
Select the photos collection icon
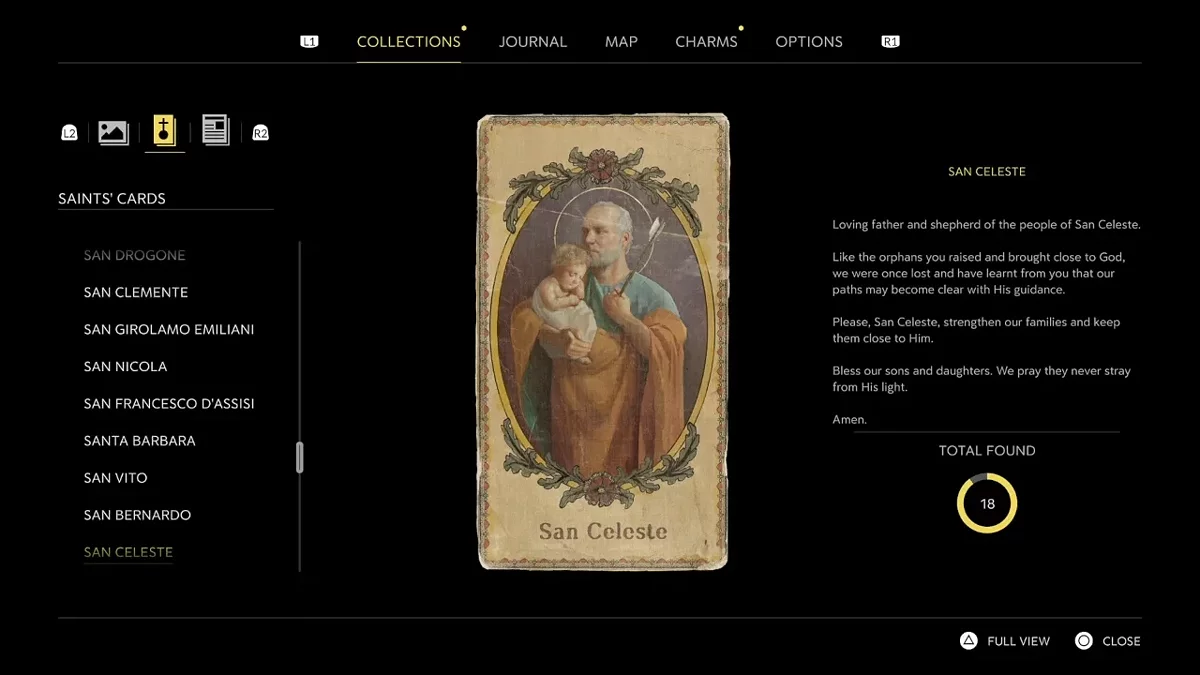click(113, 132)
